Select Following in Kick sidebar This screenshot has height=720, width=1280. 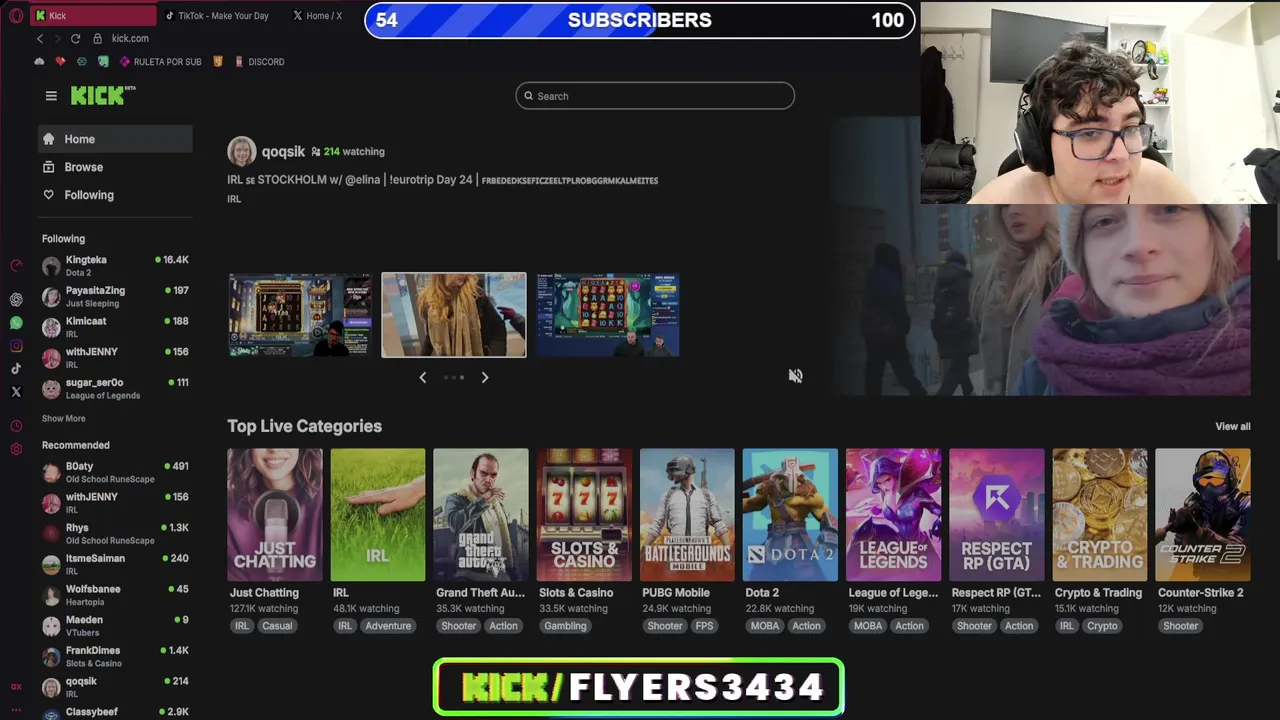click(x=115, y=195)
